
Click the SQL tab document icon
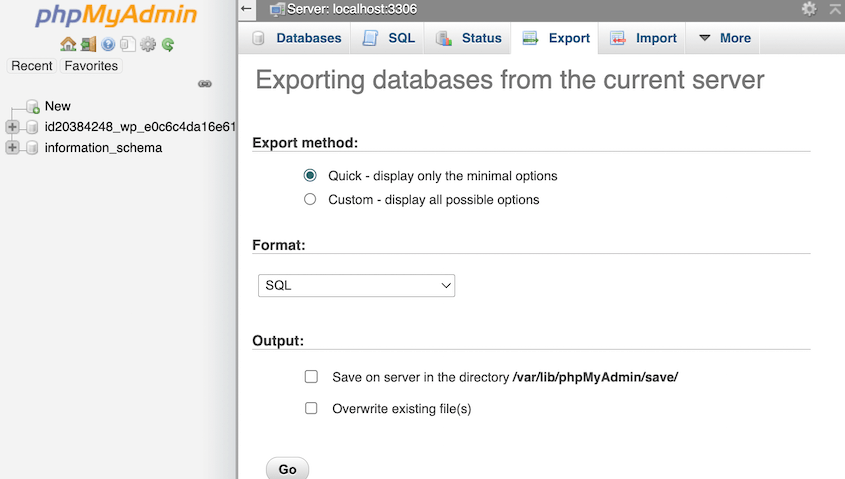click(x=370, y=38)
